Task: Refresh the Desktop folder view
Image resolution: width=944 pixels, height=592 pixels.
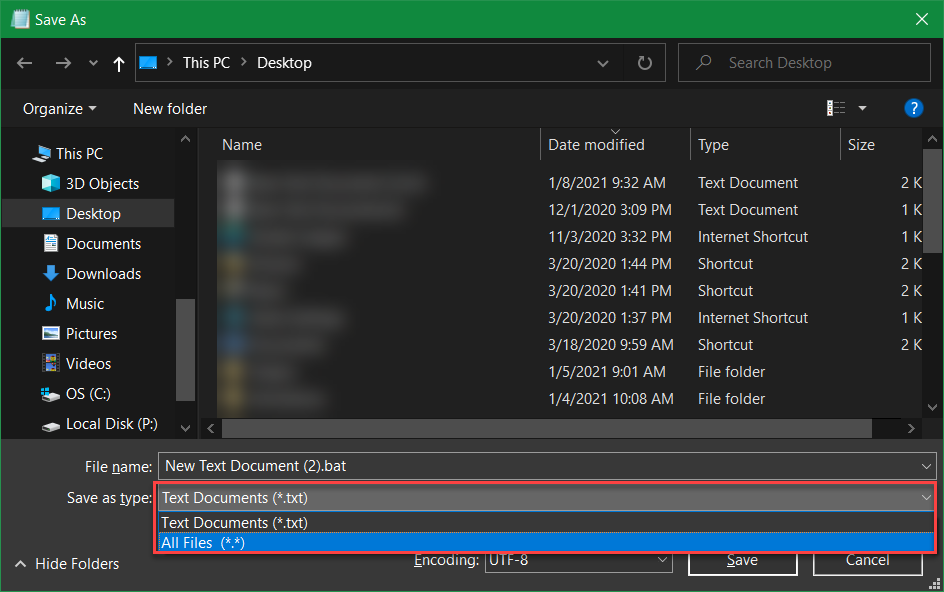Action: [644, 62]
